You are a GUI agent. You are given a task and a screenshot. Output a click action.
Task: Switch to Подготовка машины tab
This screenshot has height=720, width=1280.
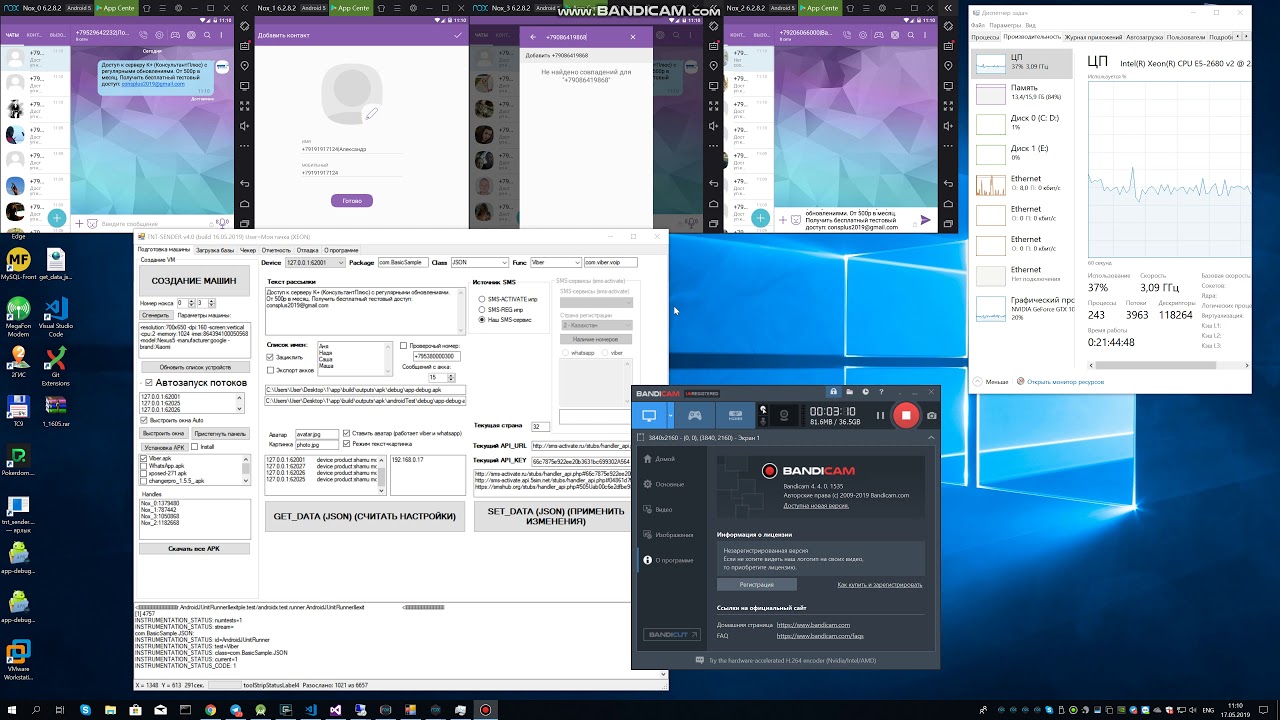tap(164, 250)
